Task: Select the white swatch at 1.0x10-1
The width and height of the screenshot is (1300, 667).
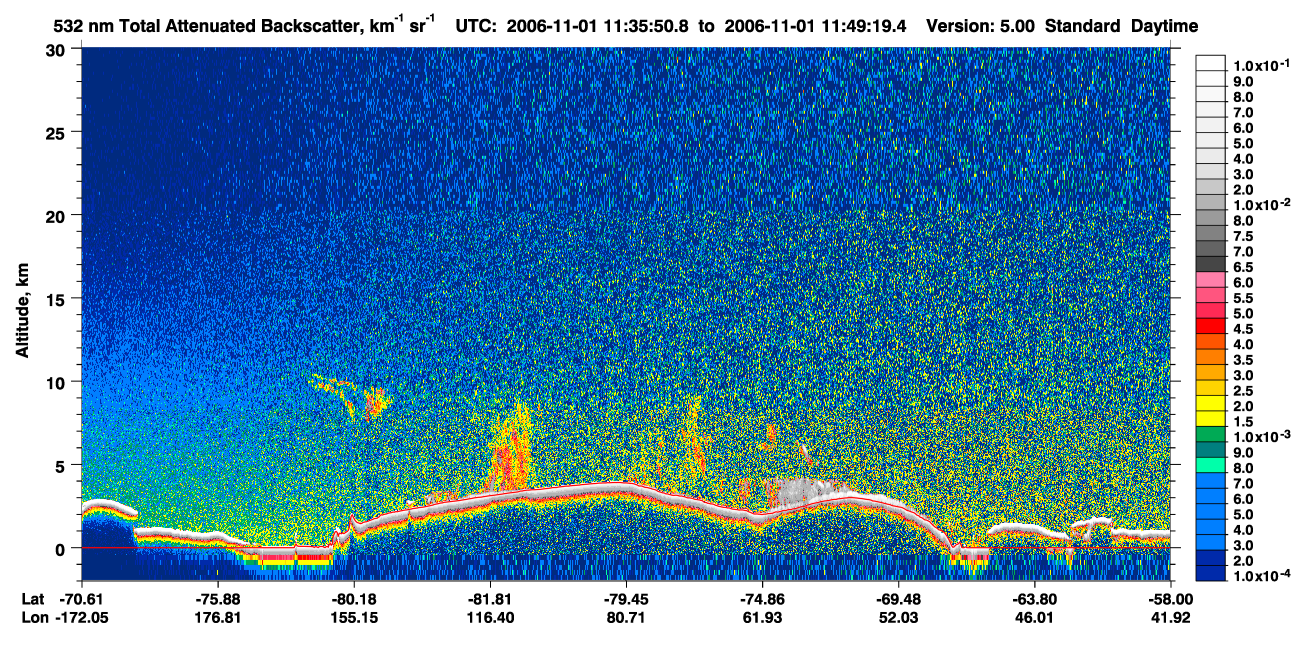Action: point(1210,63)
